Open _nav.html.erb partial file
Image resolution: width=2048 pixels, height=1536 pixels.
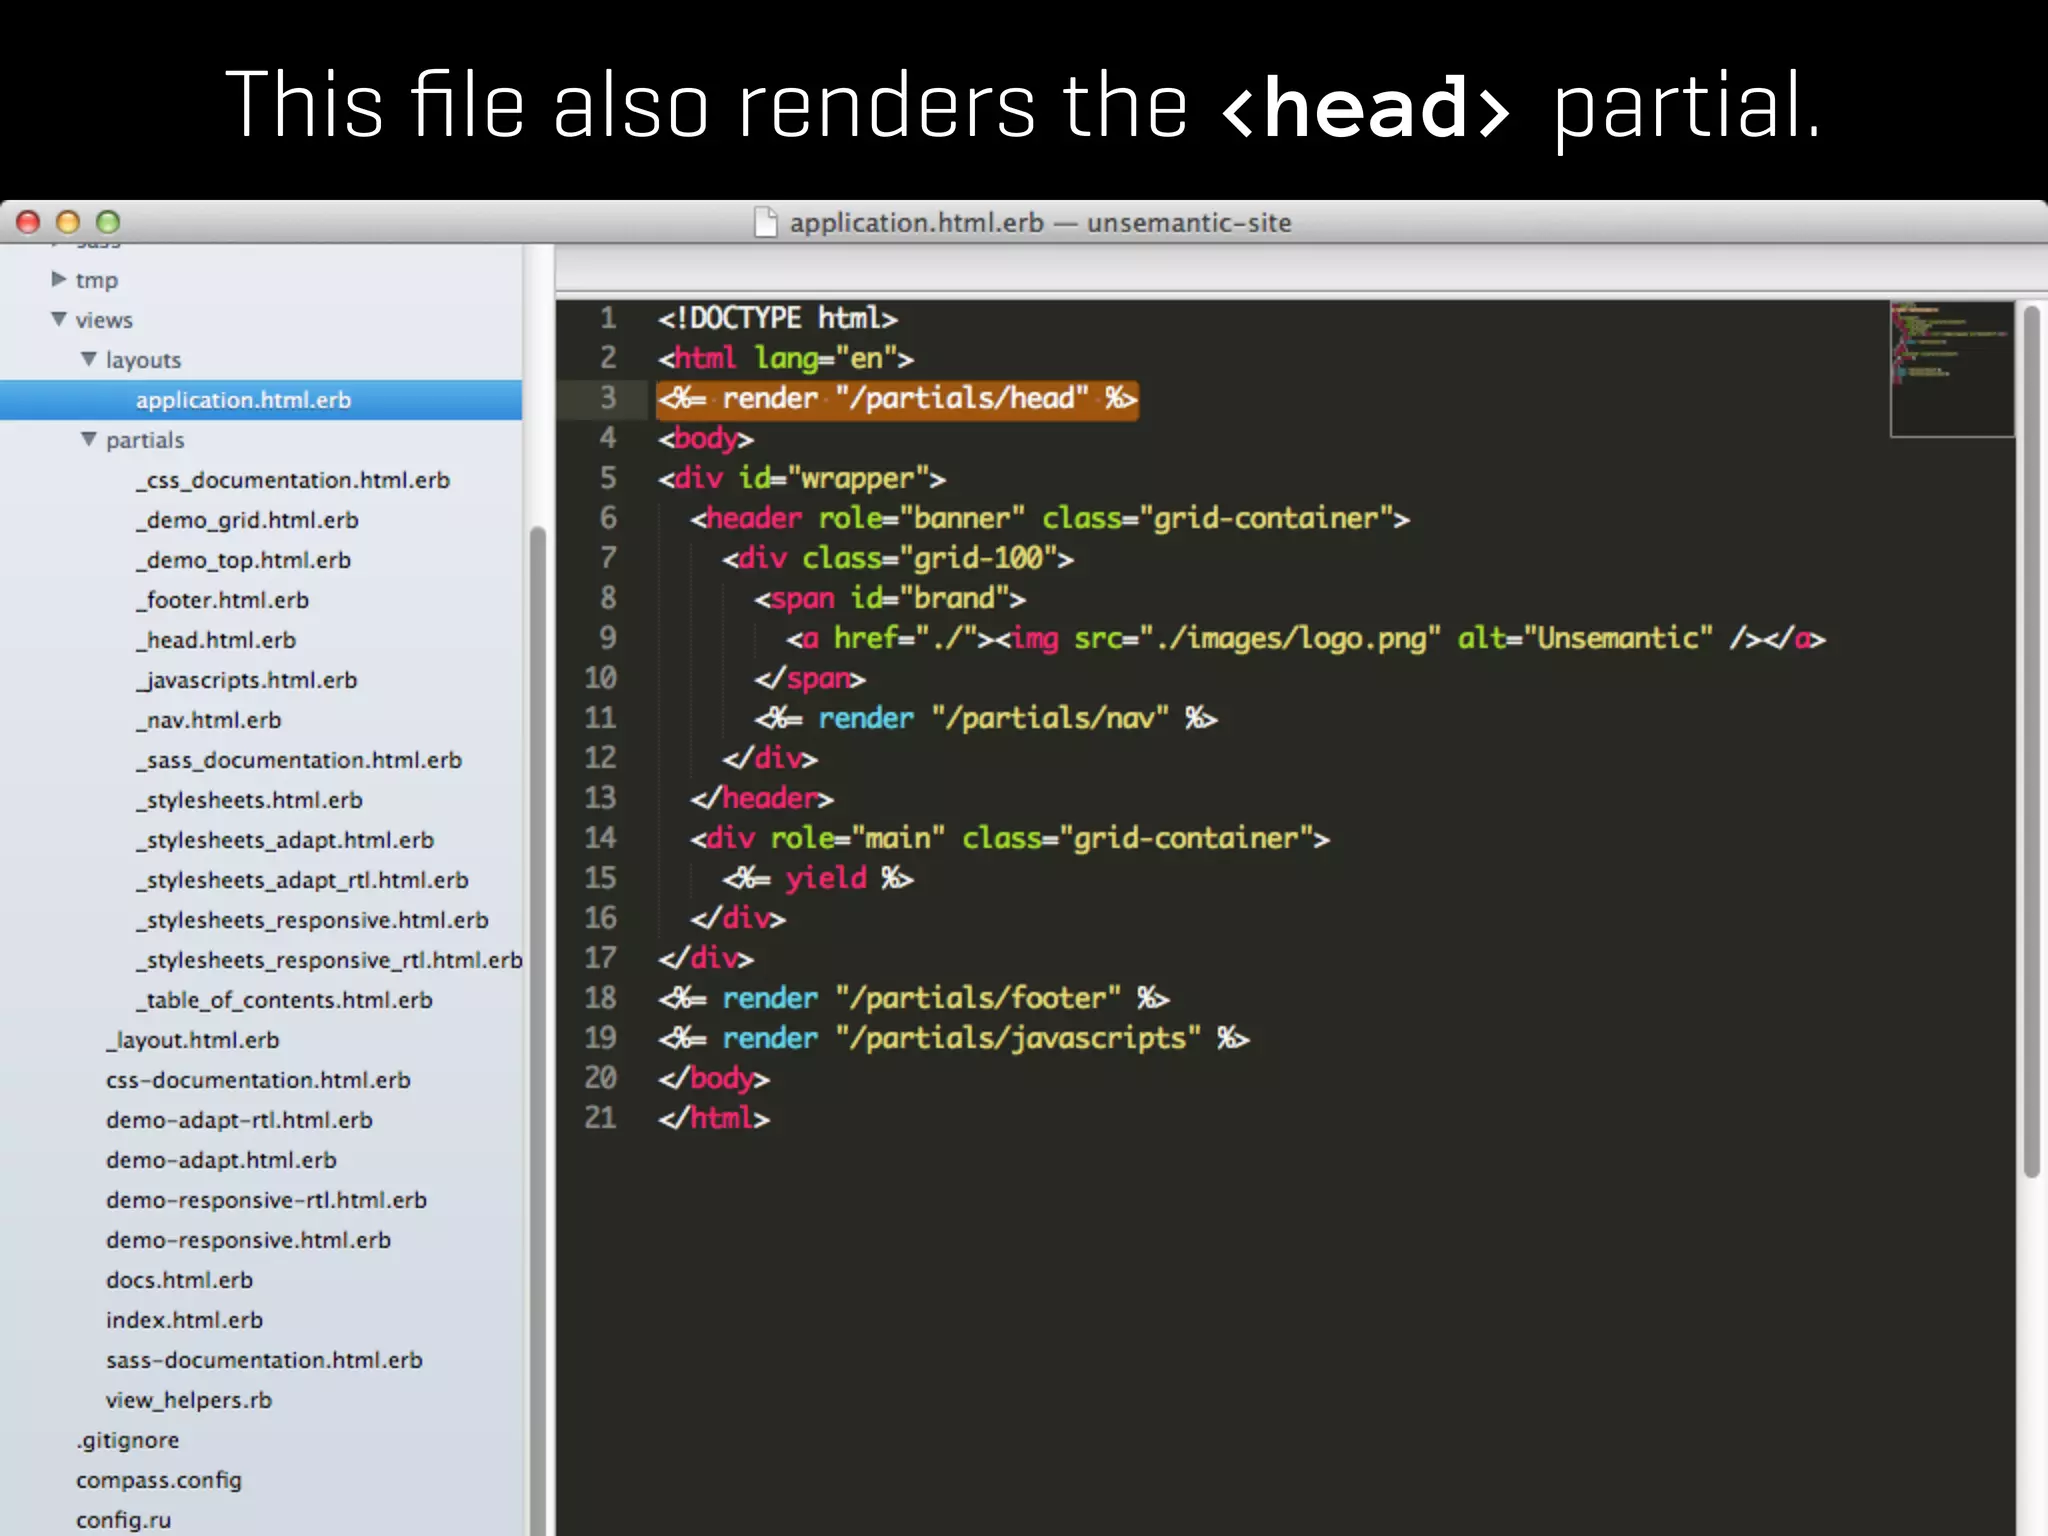click(209, 720)
